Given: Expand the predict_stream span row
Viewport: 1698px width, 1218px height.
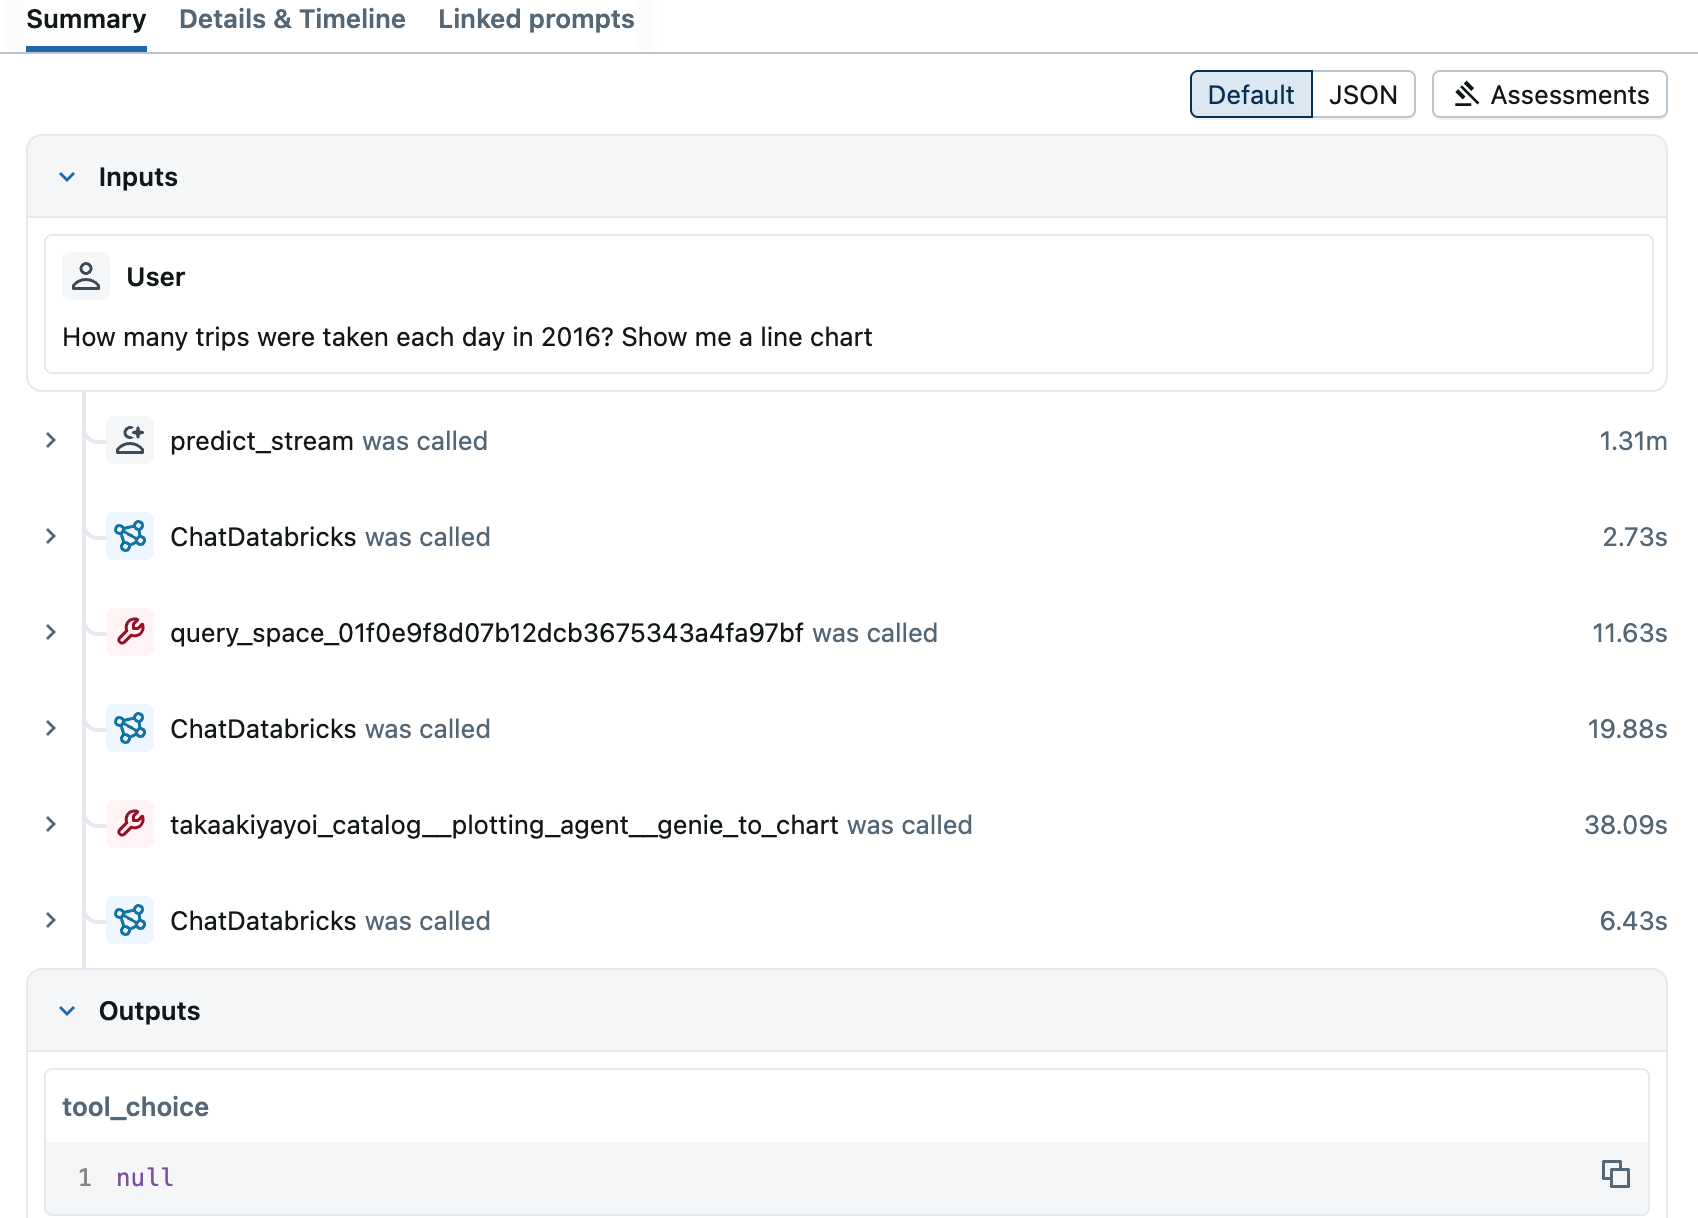Looking at the screenshot, I should pos(50,440).
